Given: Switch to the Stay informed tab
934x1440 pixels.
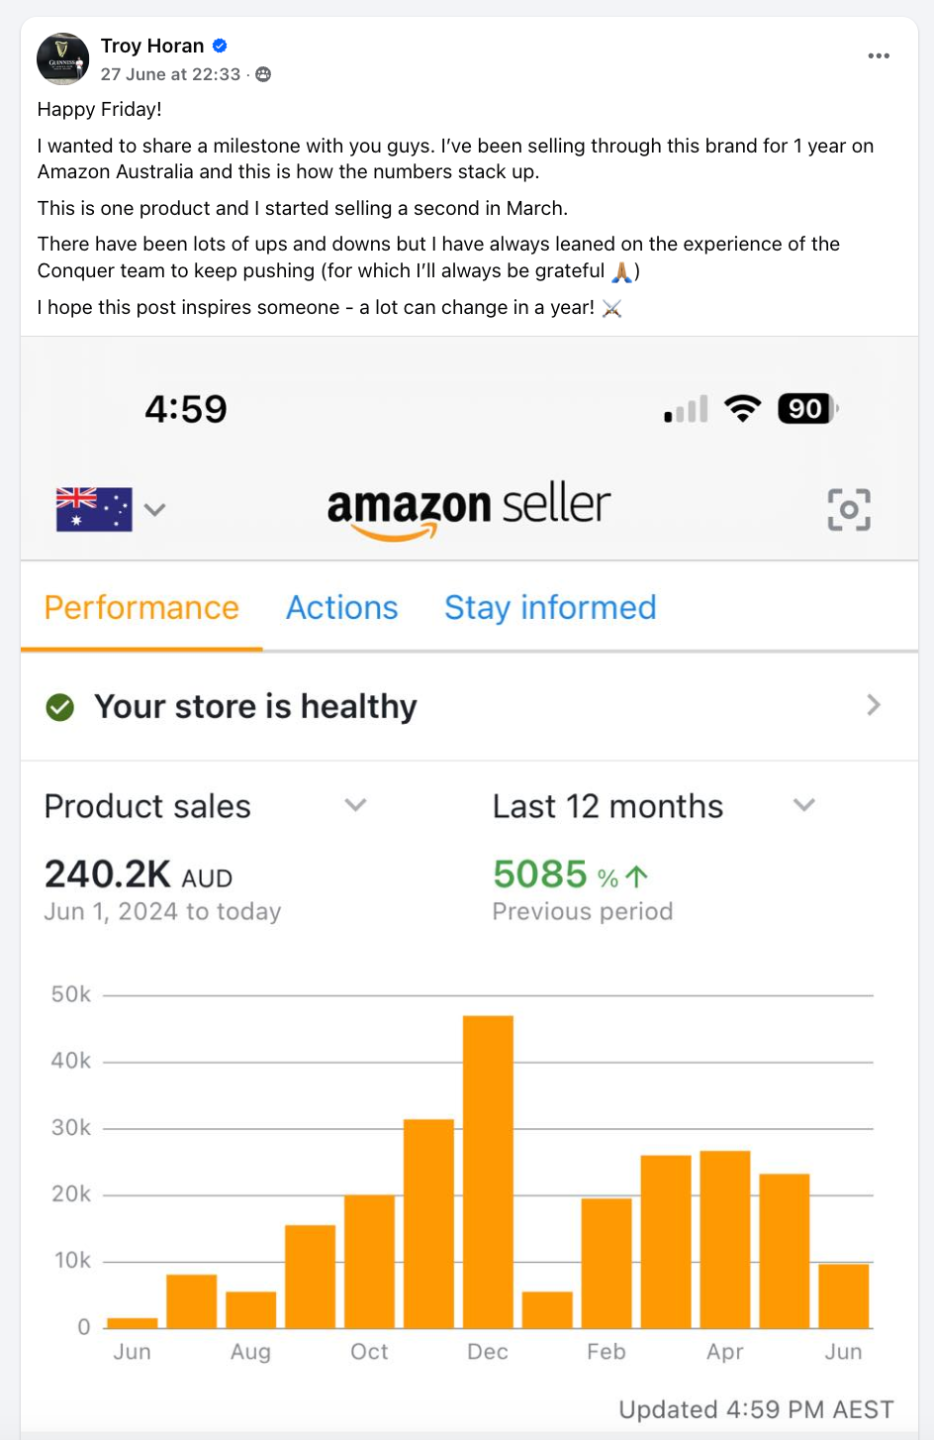Looking at the screenshot, I should coord(550,607).
